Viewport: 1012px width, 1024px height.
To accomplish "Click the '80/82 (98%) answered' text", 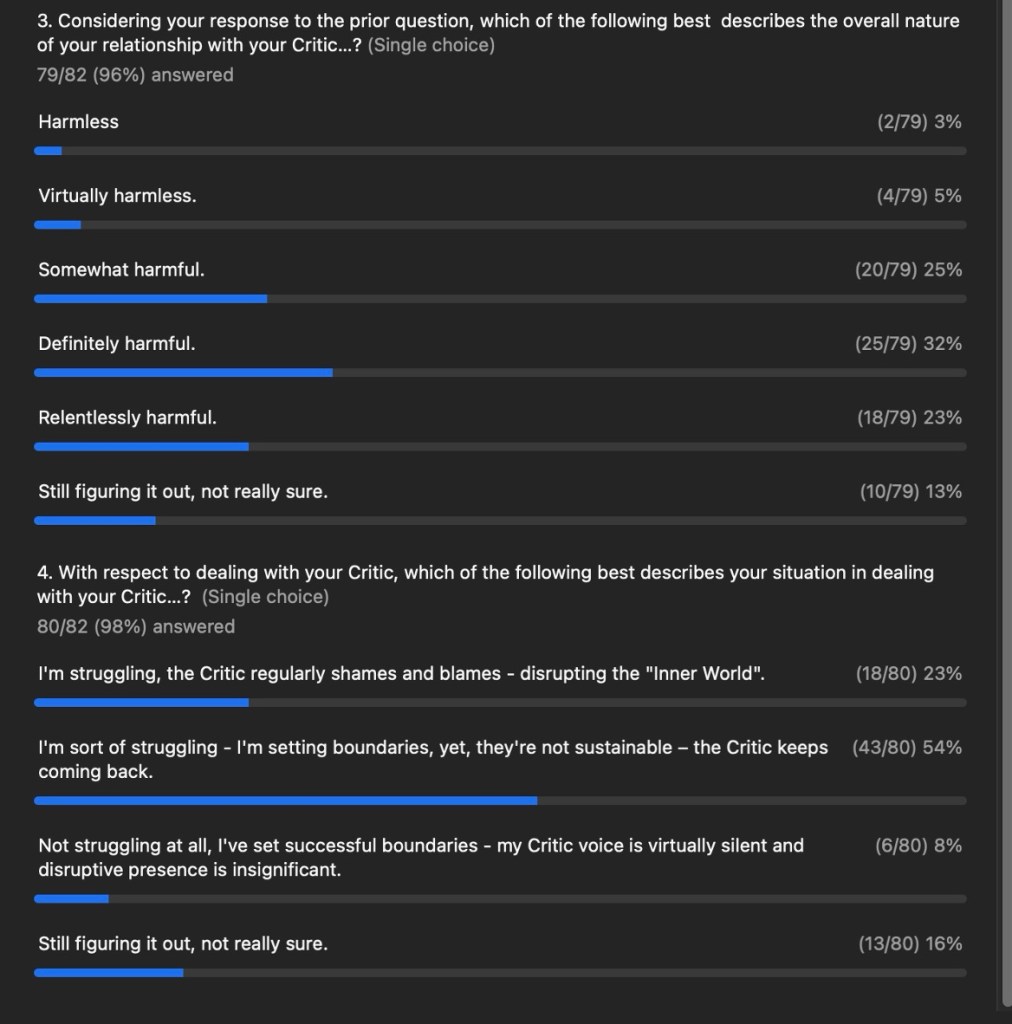I will pyautogui.click(x=136, y=627).
